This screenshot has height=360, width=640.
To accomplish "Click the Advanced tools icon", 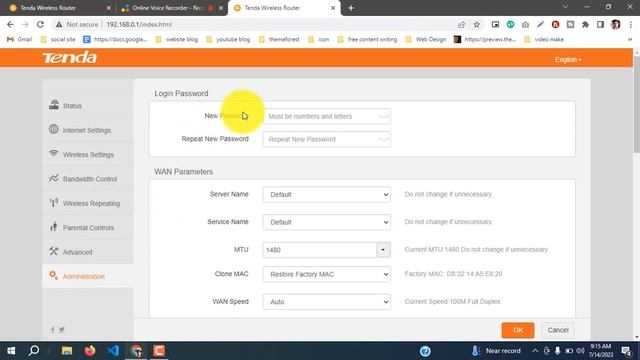I will (x=54, y=251).
